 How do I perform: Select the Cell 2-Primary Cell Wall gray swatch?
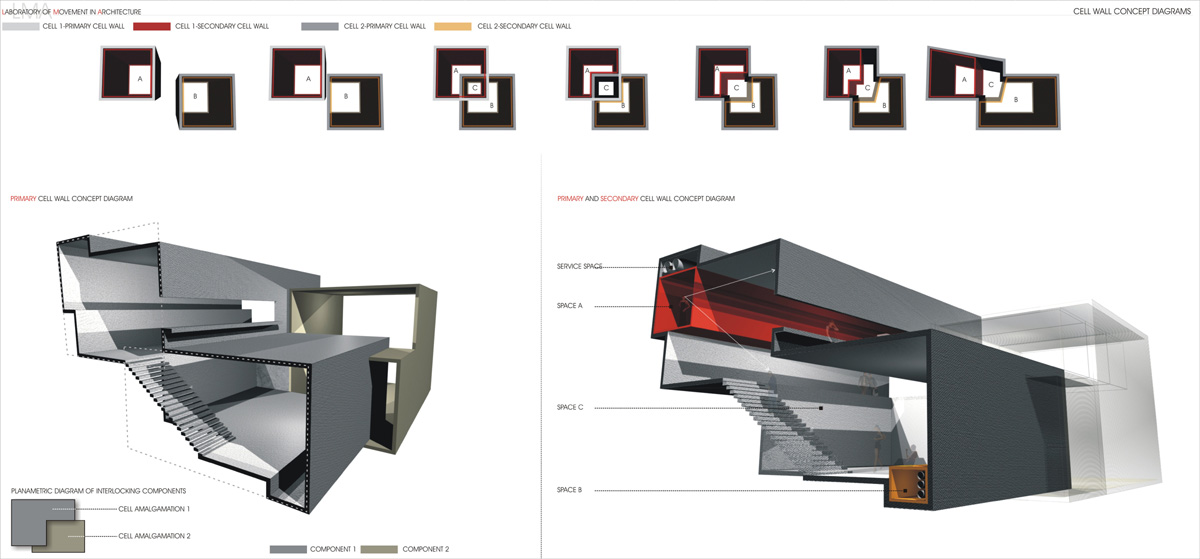320,26
